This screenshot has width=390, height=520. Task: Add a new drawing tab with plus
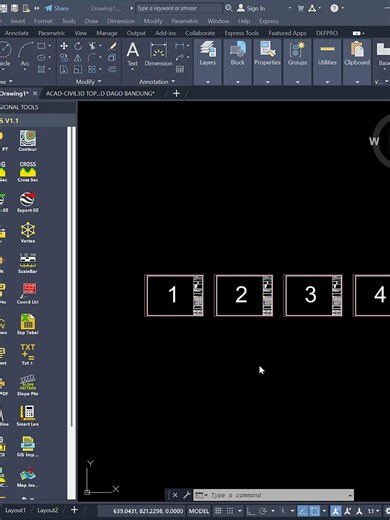tap(176, 93)
